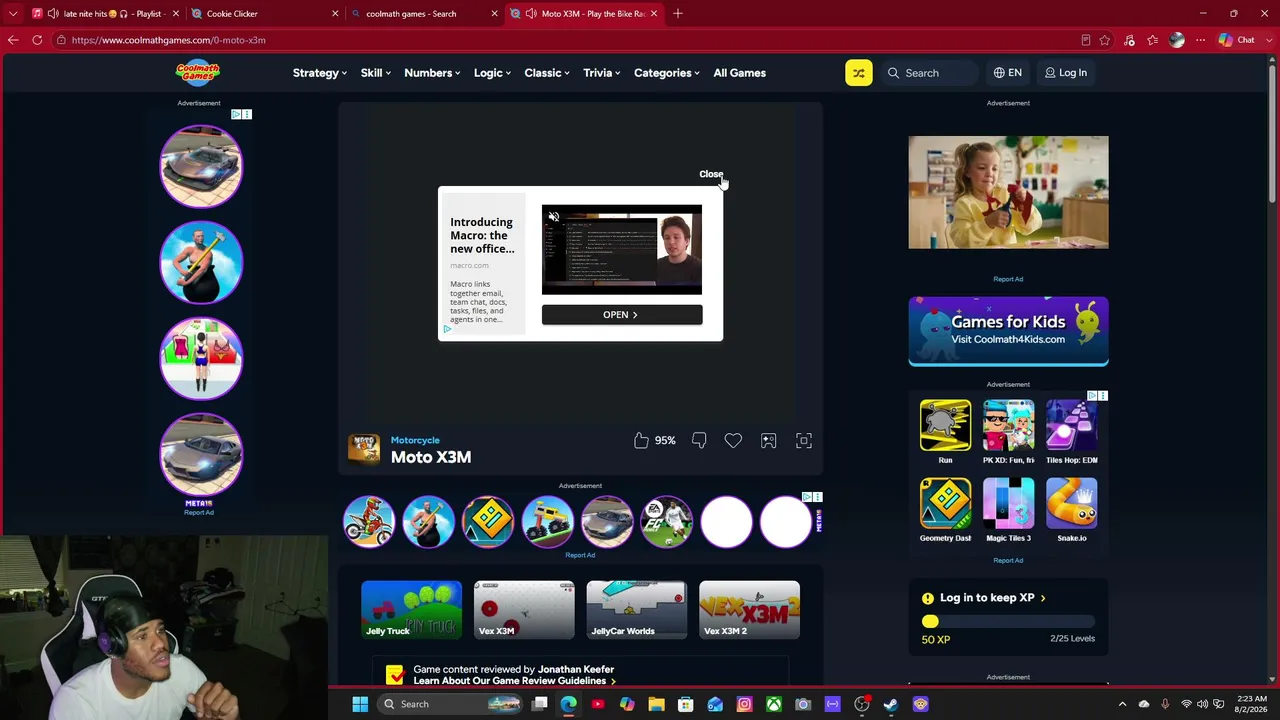
Task: Switch to the late nite hits Playlist tab
Action: tap(105, 14)
